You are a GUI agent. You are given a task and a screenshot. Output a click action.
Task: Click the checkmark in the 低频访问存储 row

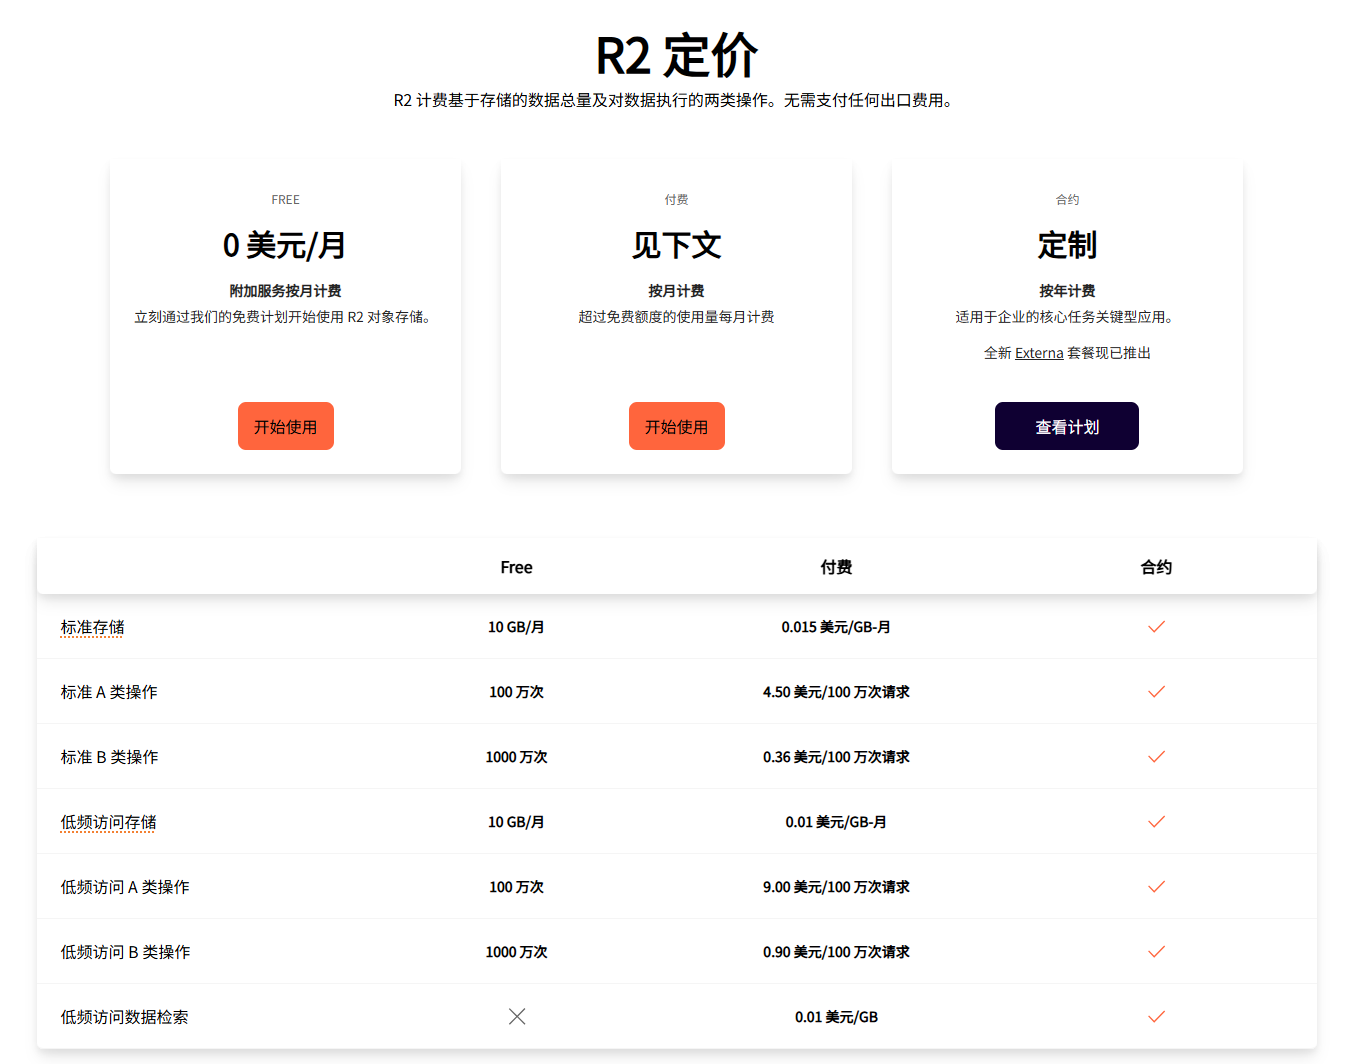coord(1156,822)
